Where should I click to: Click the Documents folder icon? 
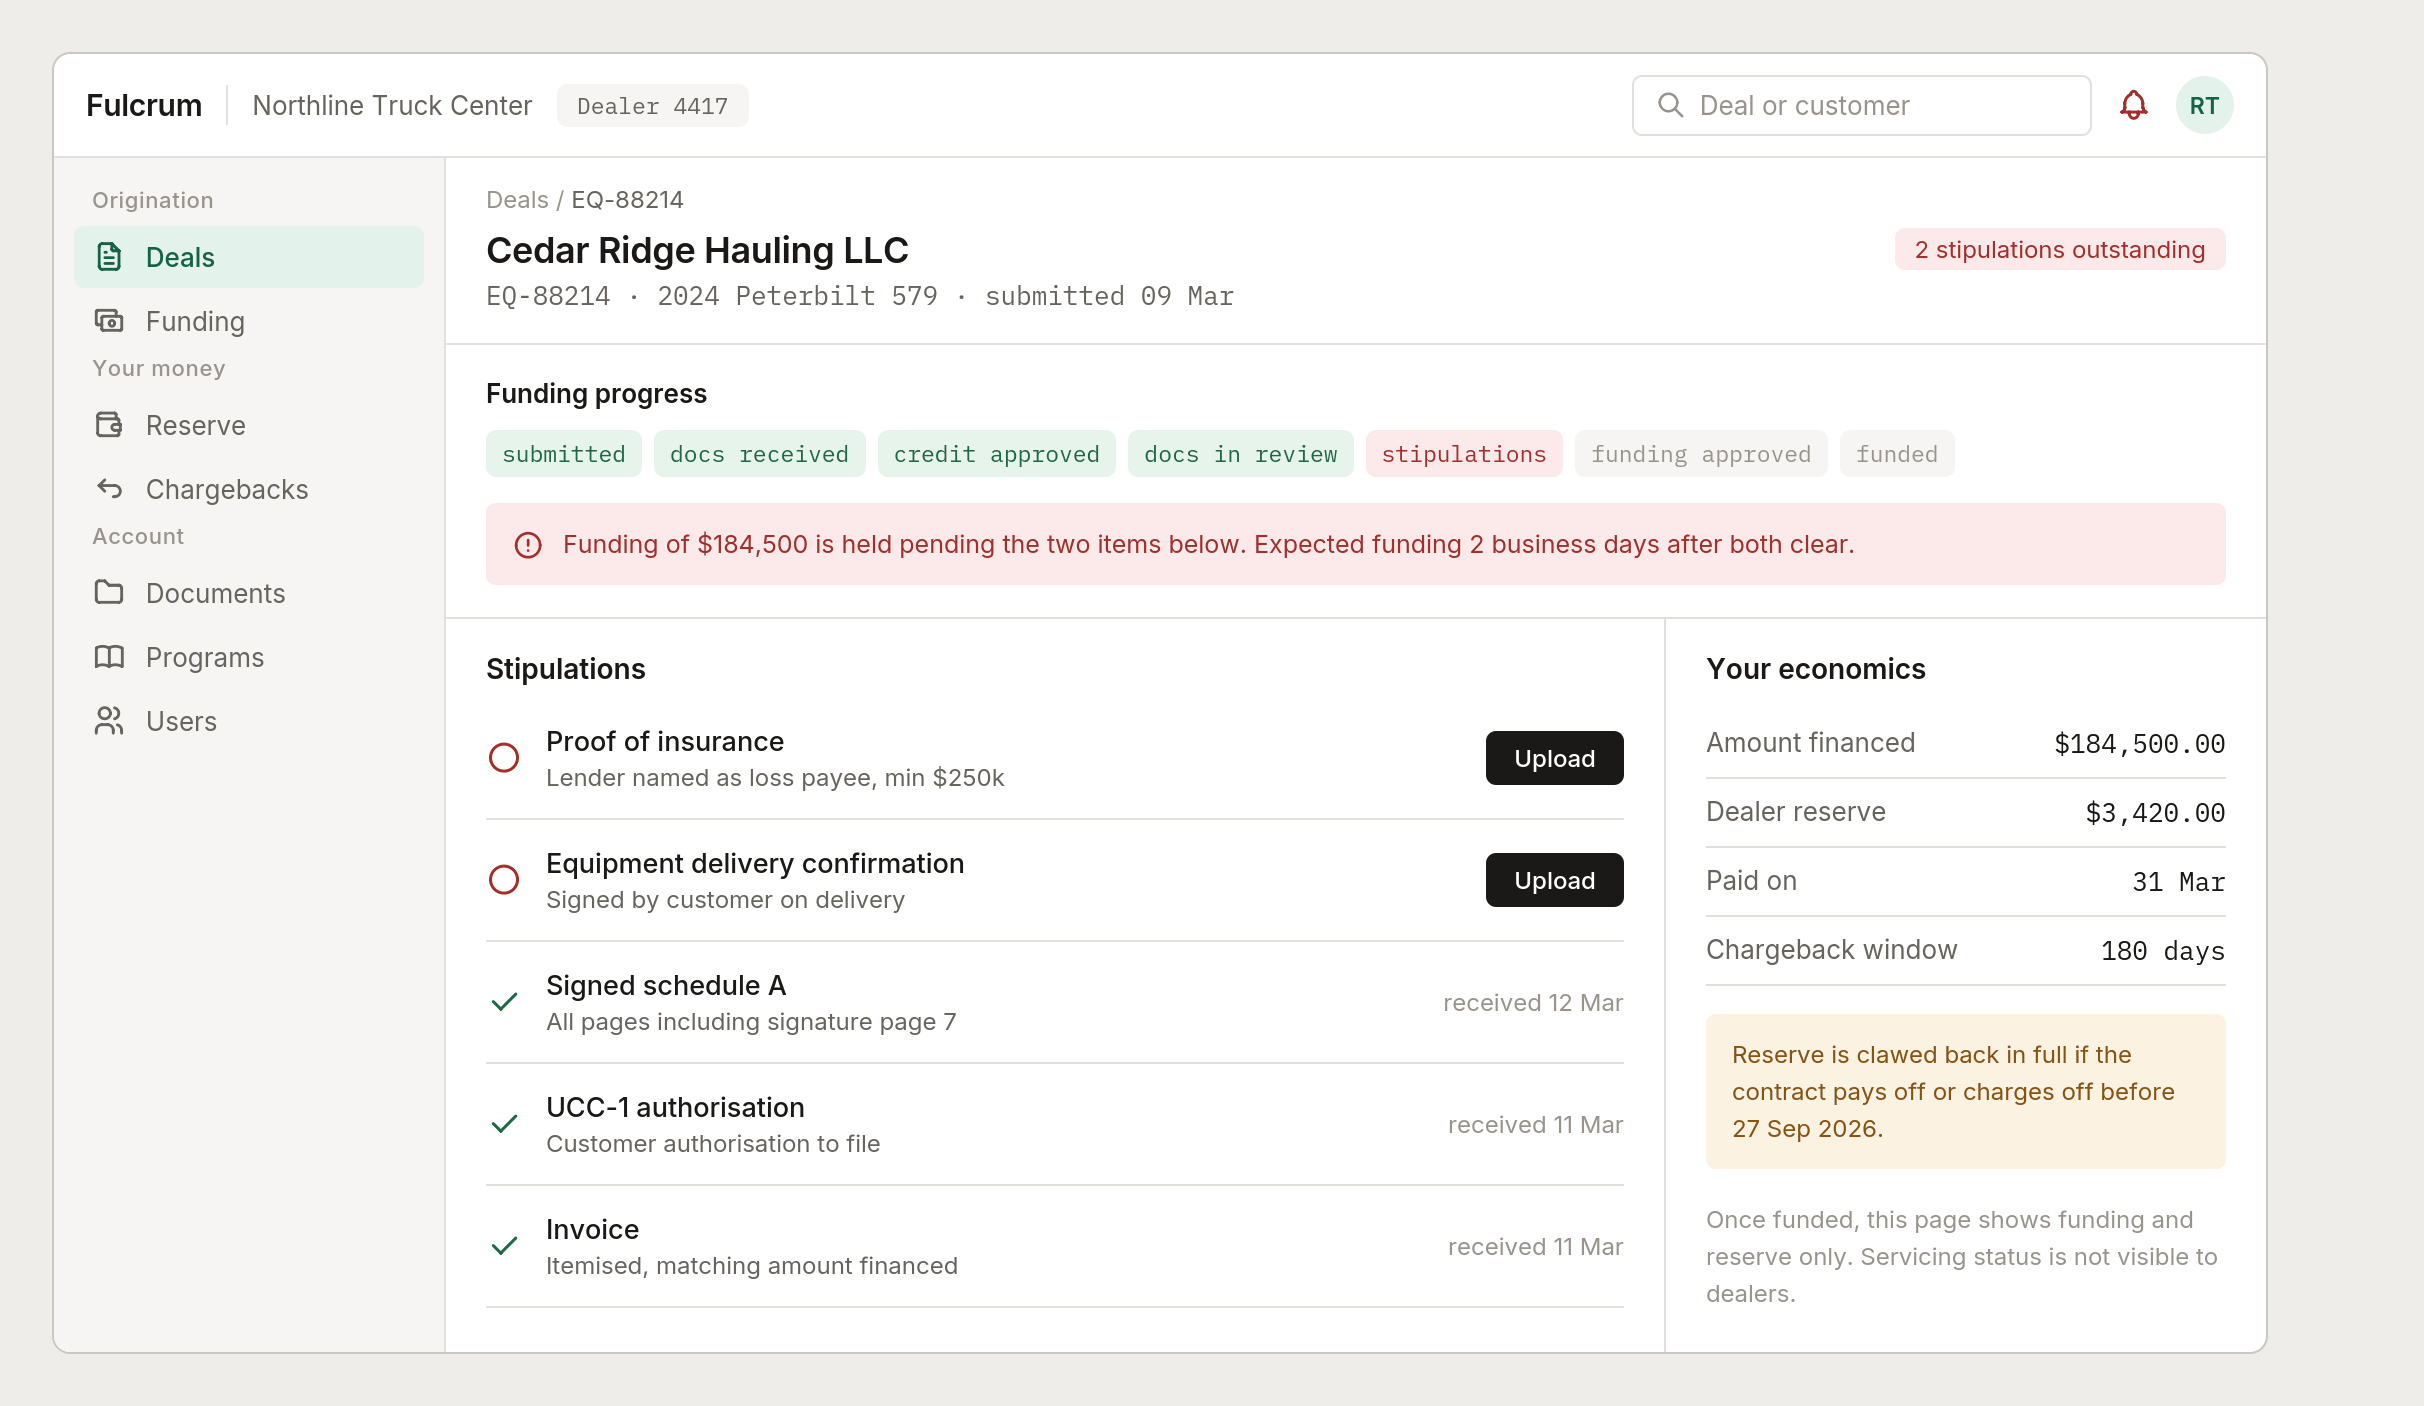(109, 593)
